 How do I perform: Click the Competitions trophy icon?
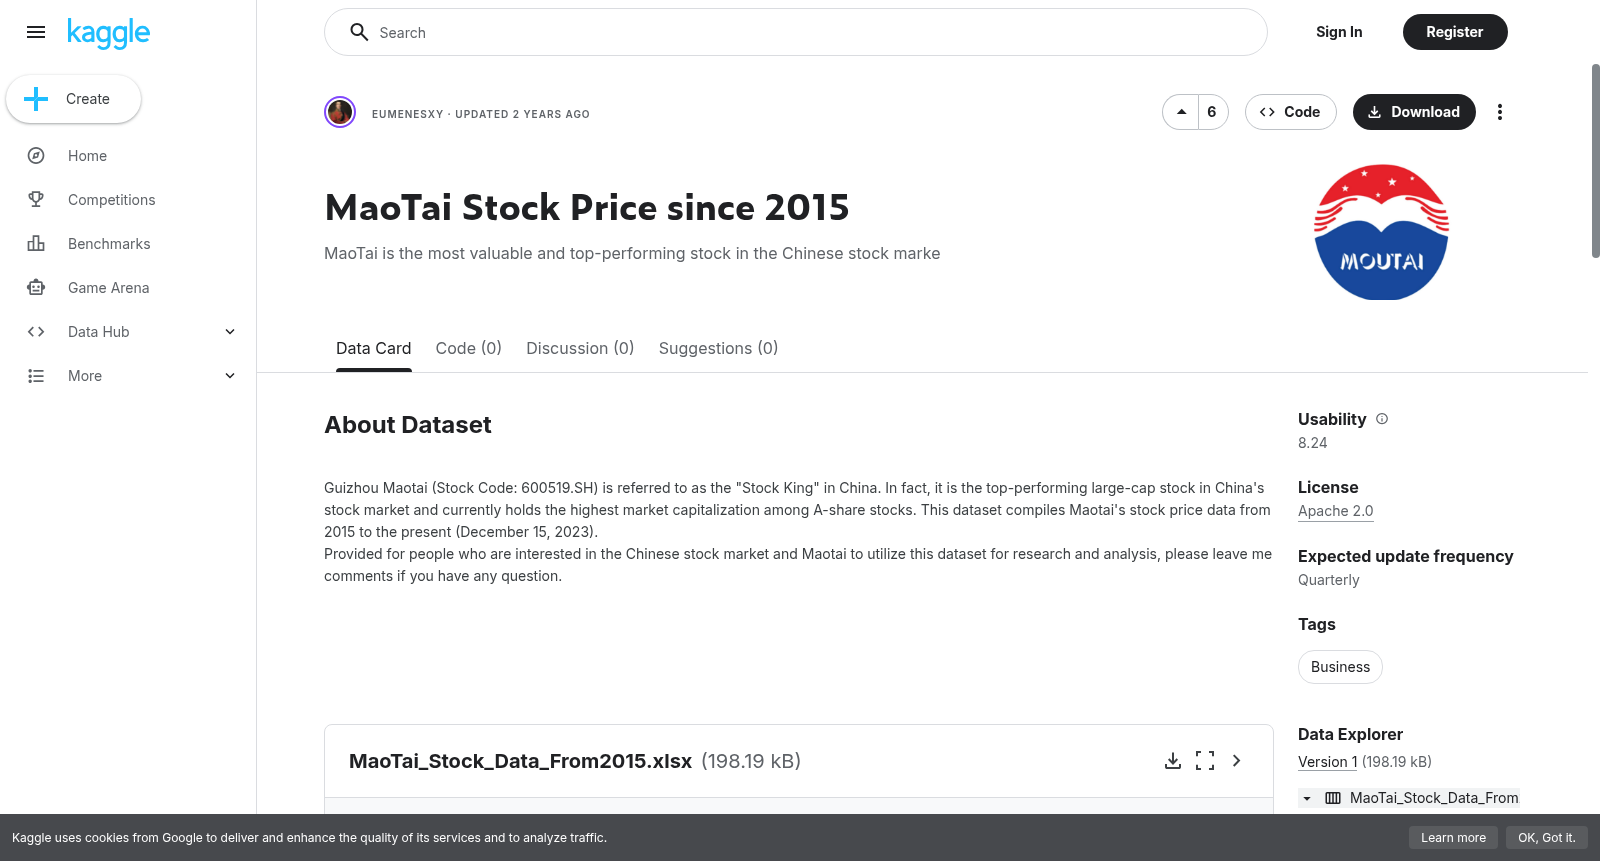click(36, 200)
